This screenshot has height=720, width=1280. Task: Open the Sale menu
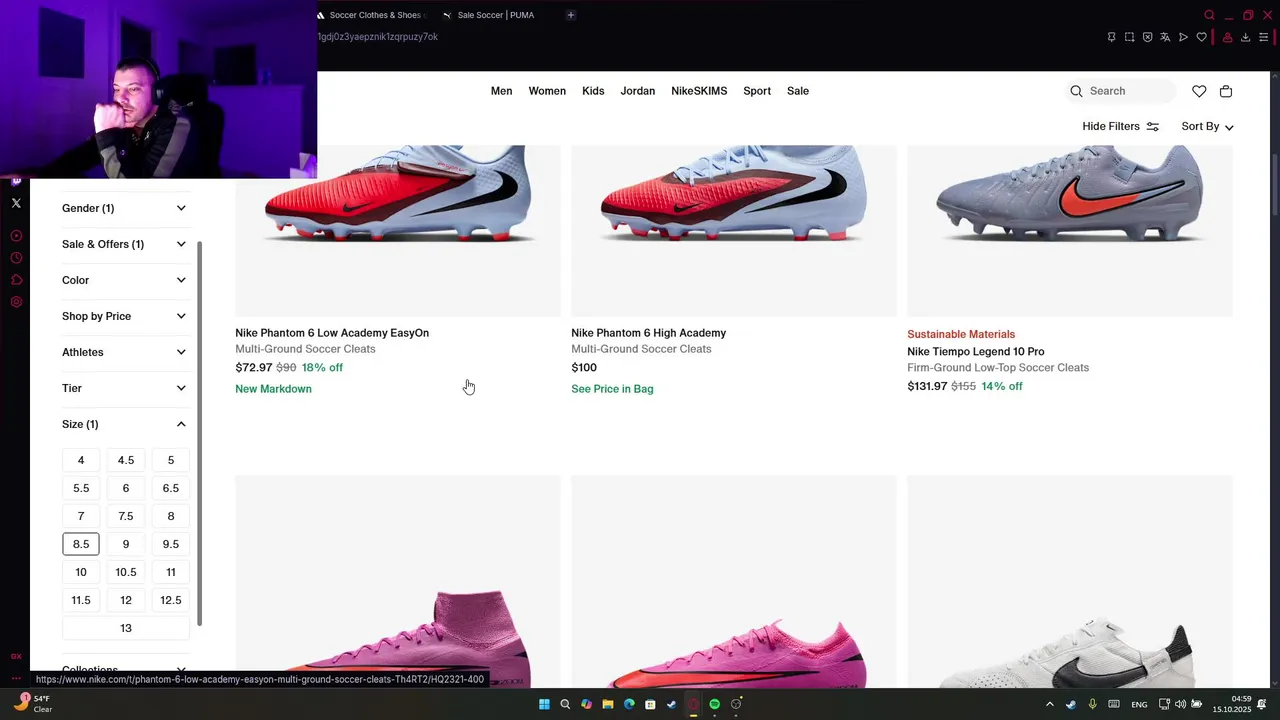[798, 91]
